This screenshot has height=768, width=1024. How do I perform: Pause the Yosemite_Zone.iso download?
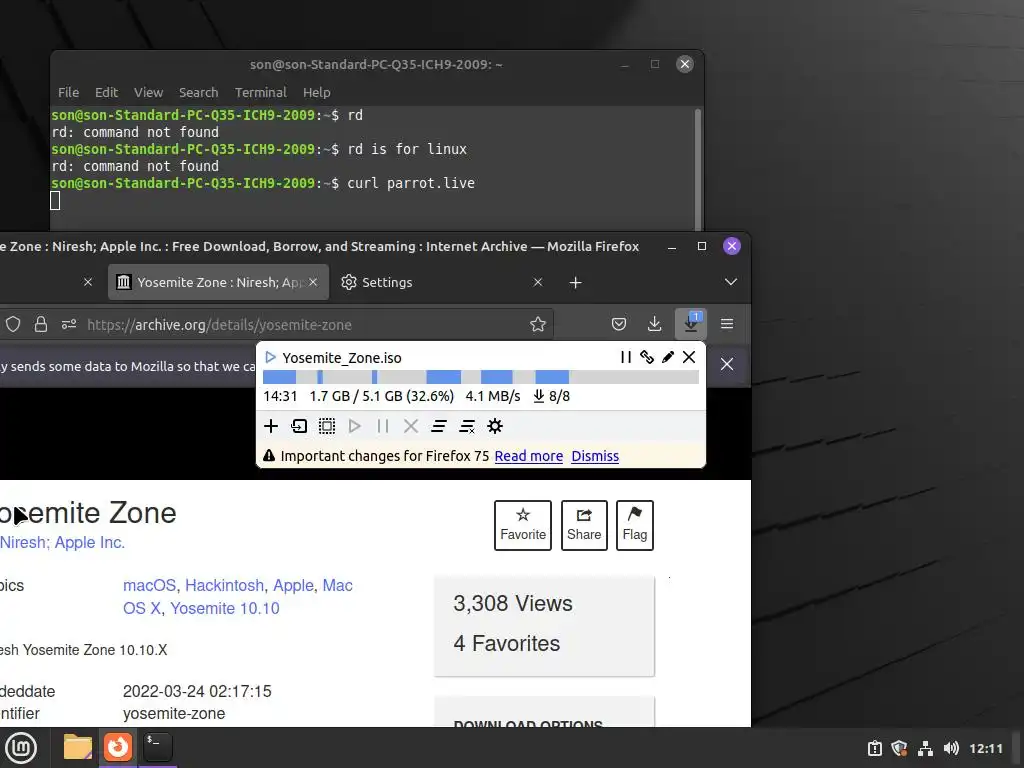(x=626, y=357)
